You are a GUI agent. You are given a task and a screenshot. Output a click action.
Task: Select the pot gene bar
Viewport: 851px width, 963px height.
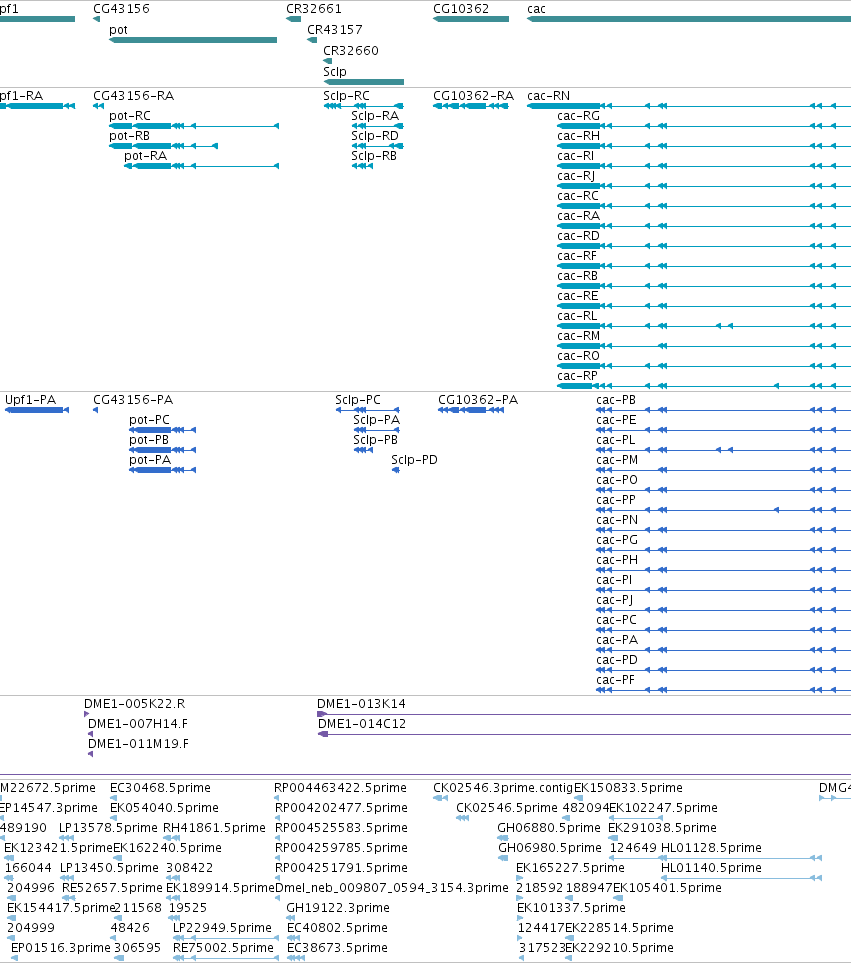(193, 40)
